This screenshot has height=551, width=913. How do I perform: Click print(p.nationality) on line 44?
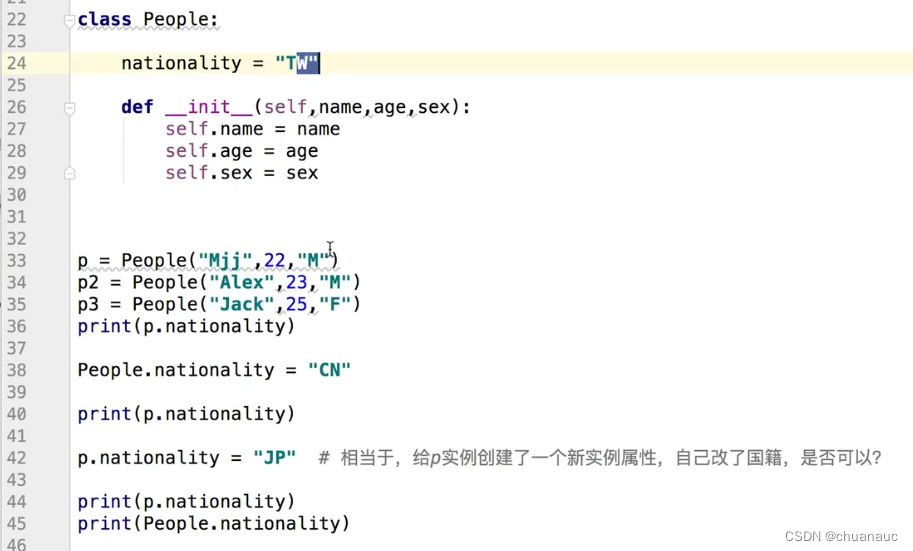pyautogui.click(x=186, y=501)
